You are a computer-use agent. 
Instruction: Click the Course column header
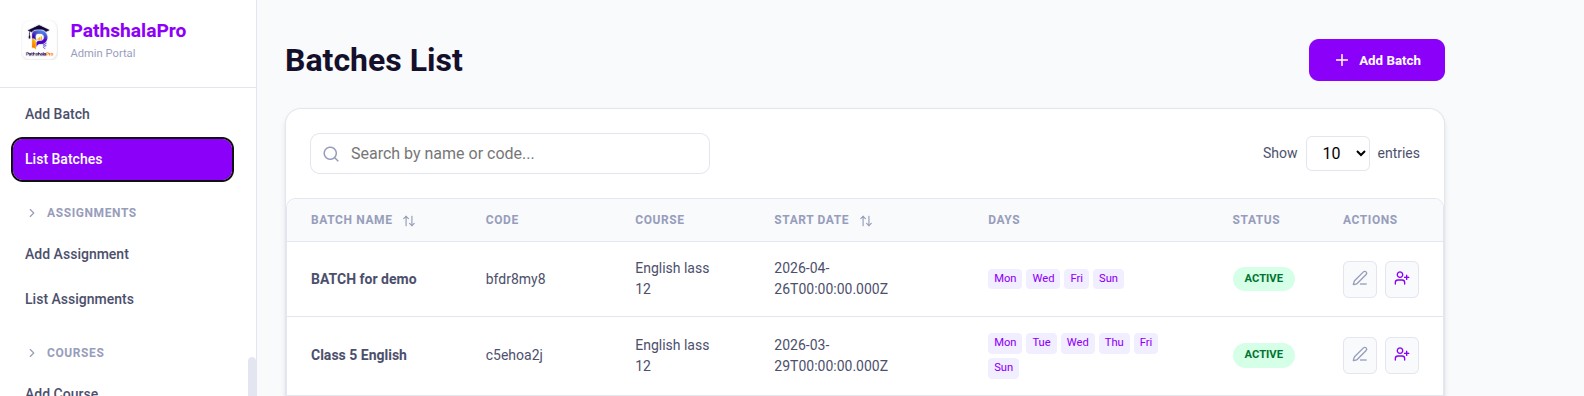tap(660, 220)
